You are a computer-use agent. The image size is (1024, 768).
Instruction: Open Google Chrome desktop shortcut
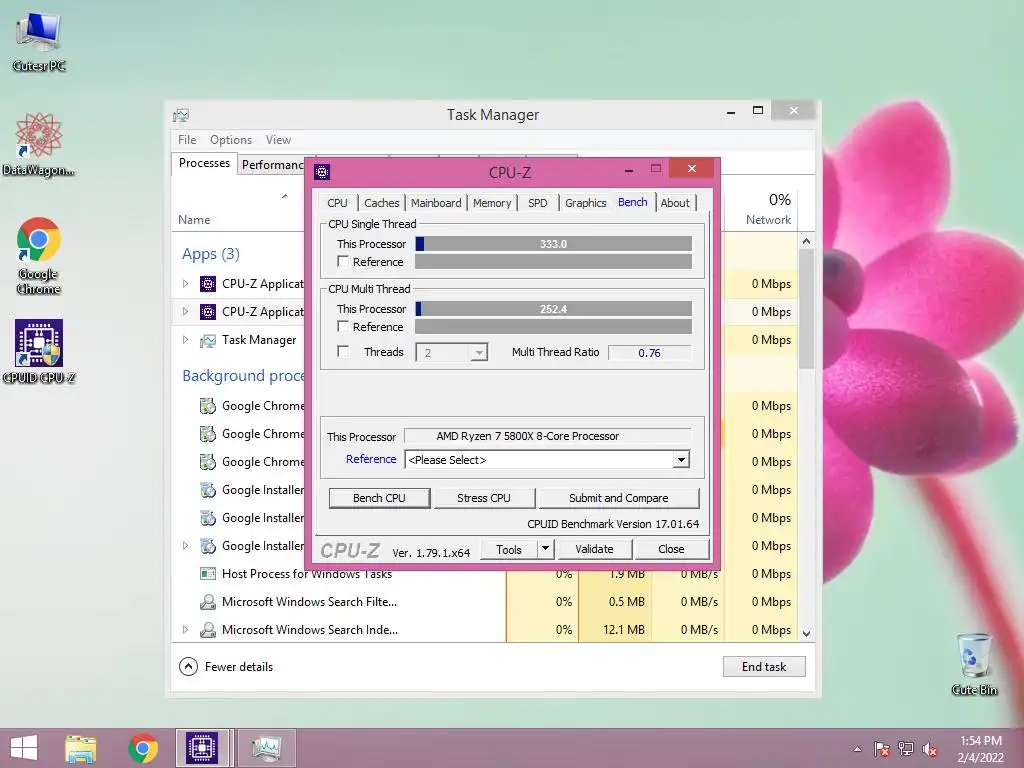(x=39, y=255)
